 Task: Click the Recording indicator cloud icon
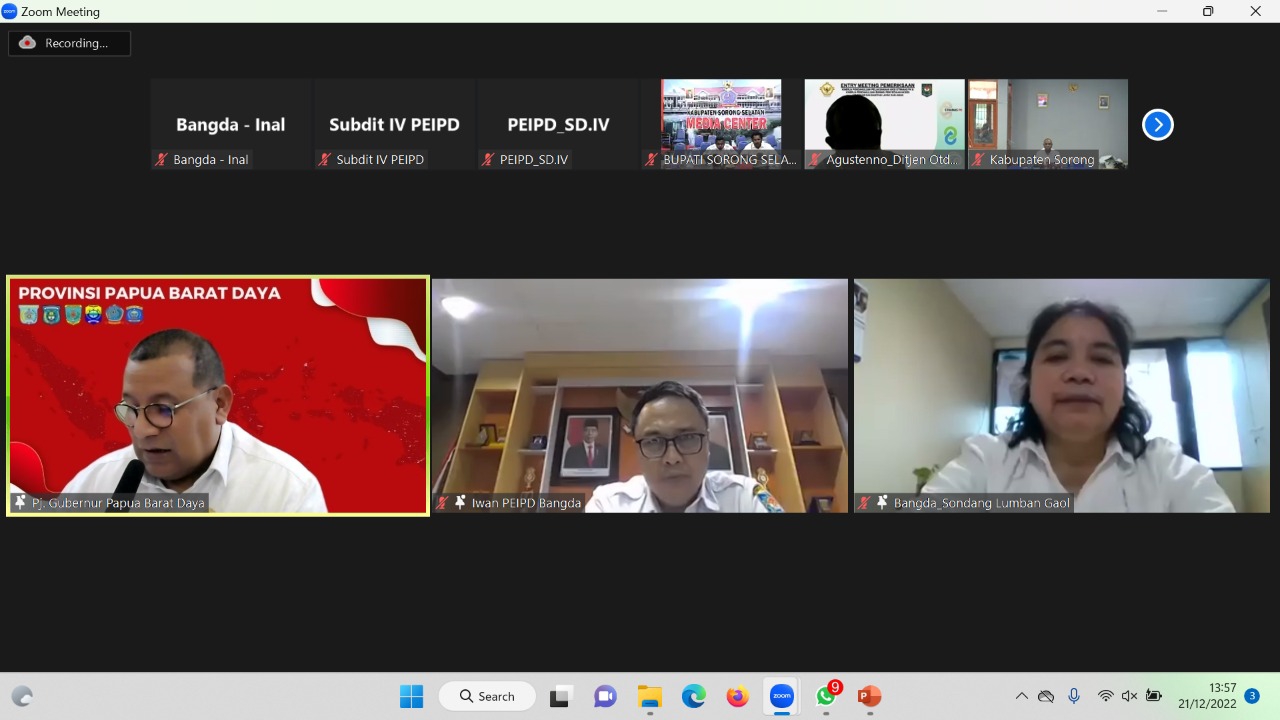tap(27, 43)
